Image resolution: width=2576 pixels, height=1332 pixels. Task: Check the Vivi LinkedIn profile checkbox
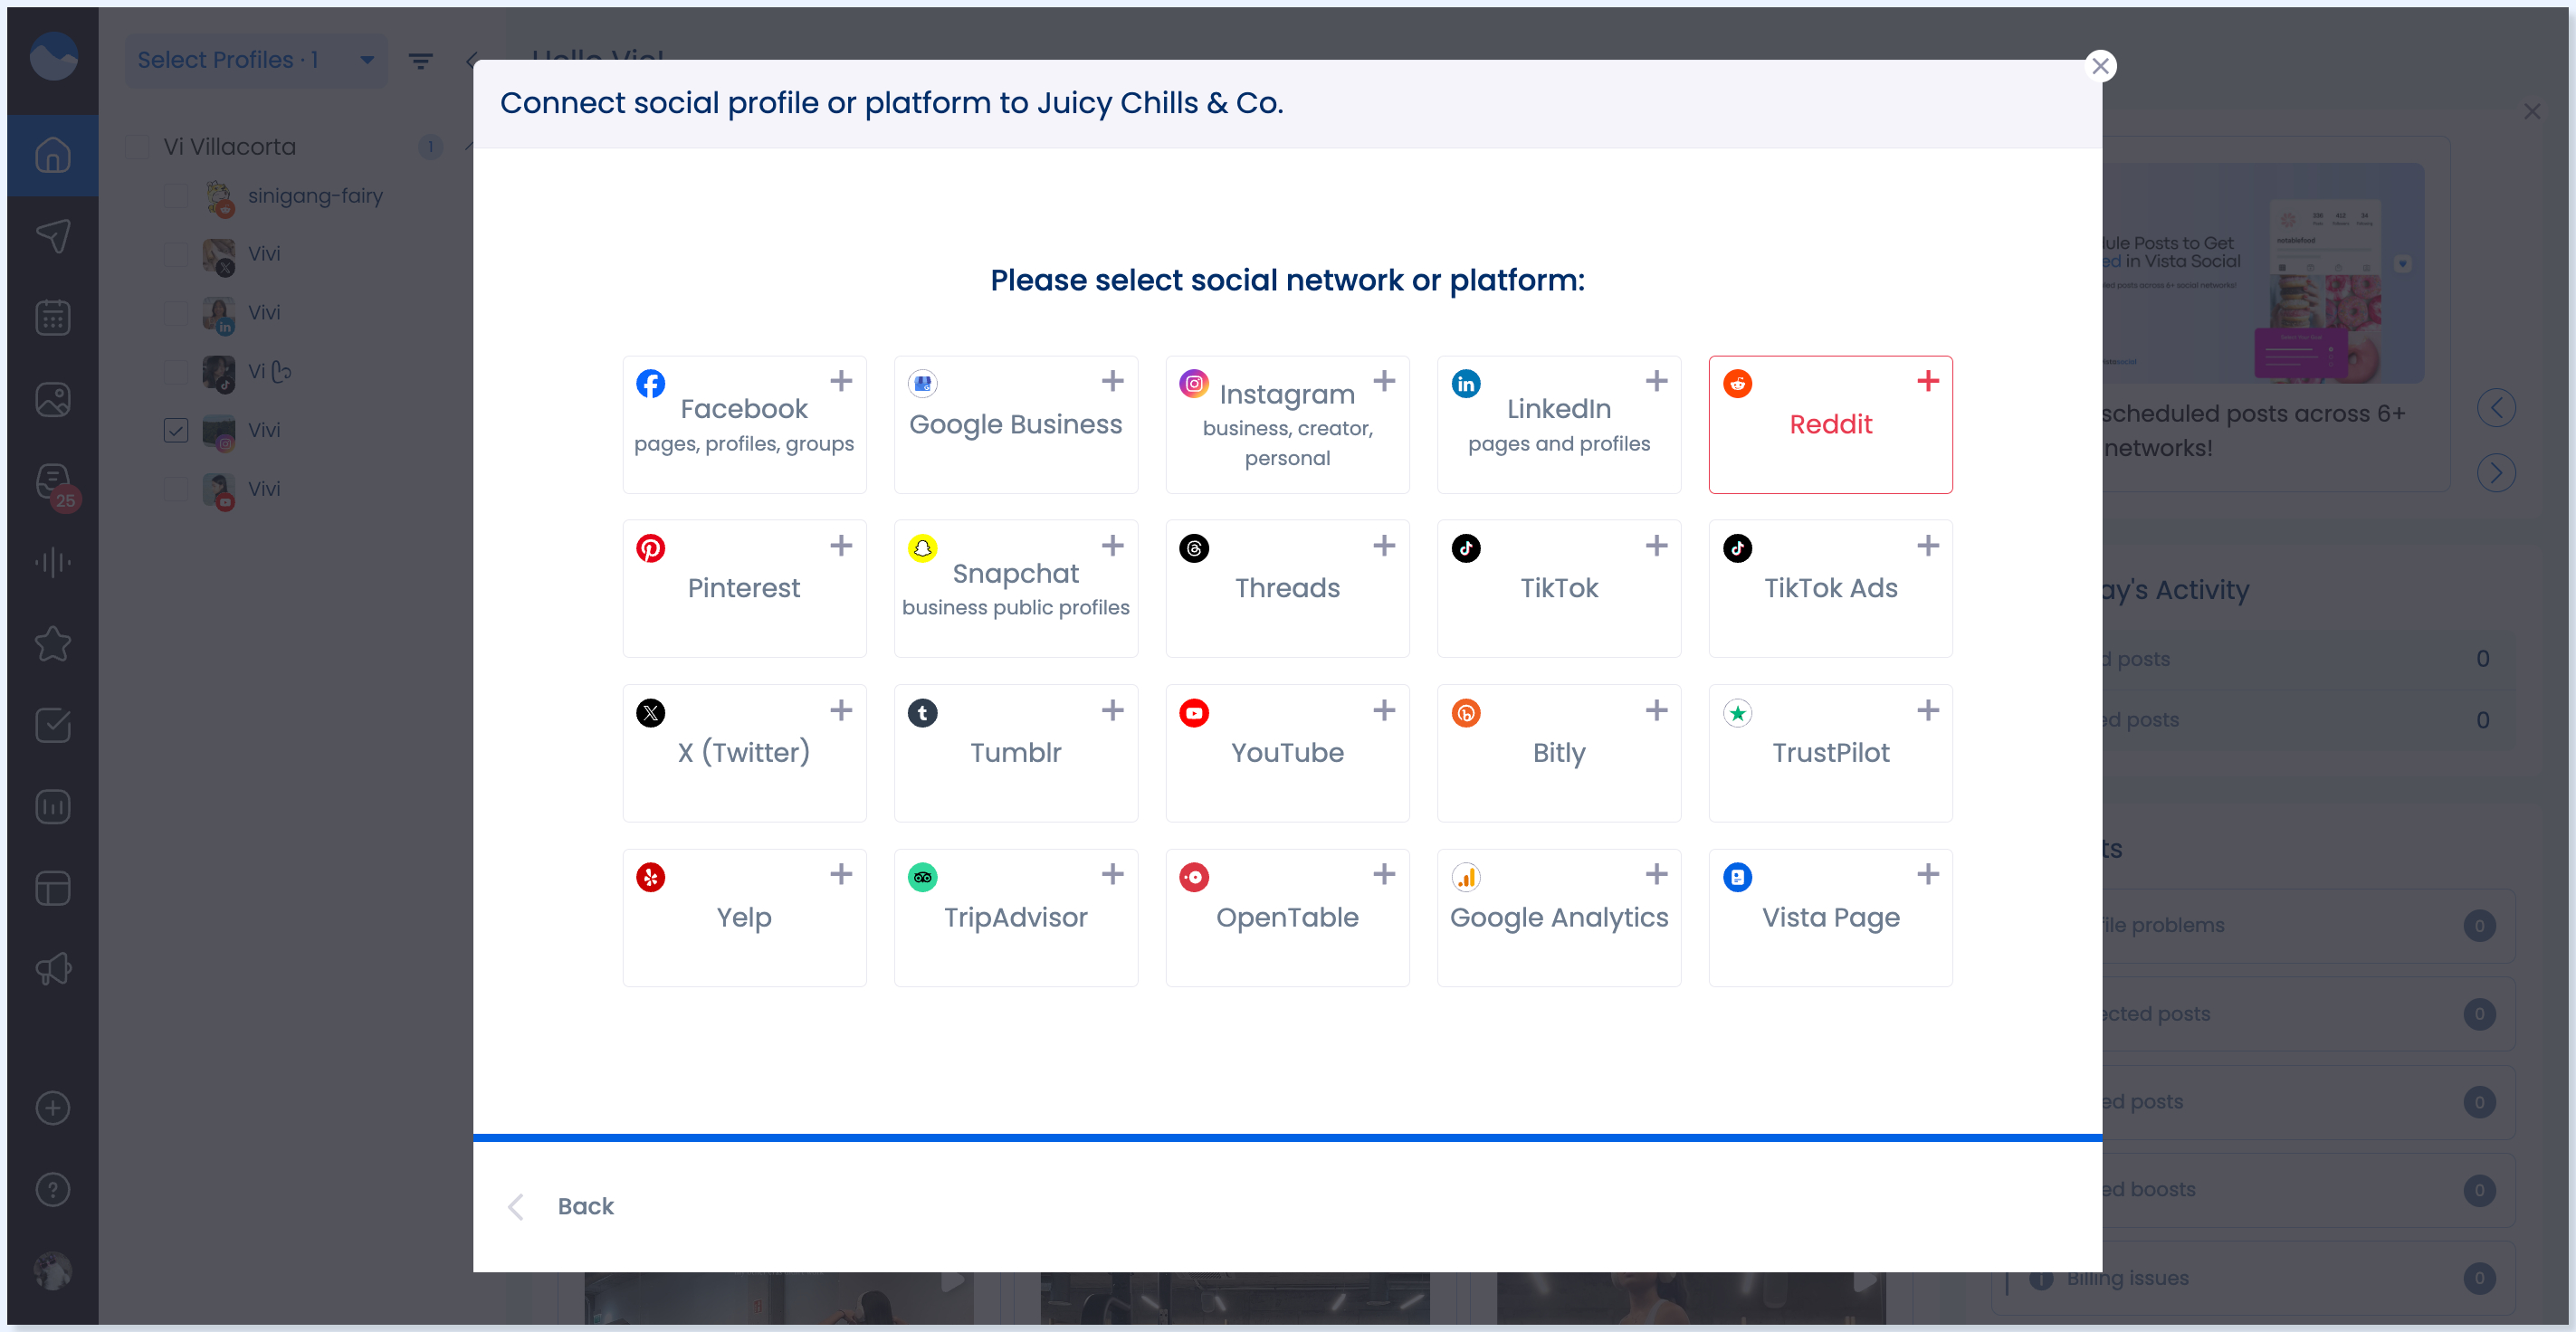point(176,313)
